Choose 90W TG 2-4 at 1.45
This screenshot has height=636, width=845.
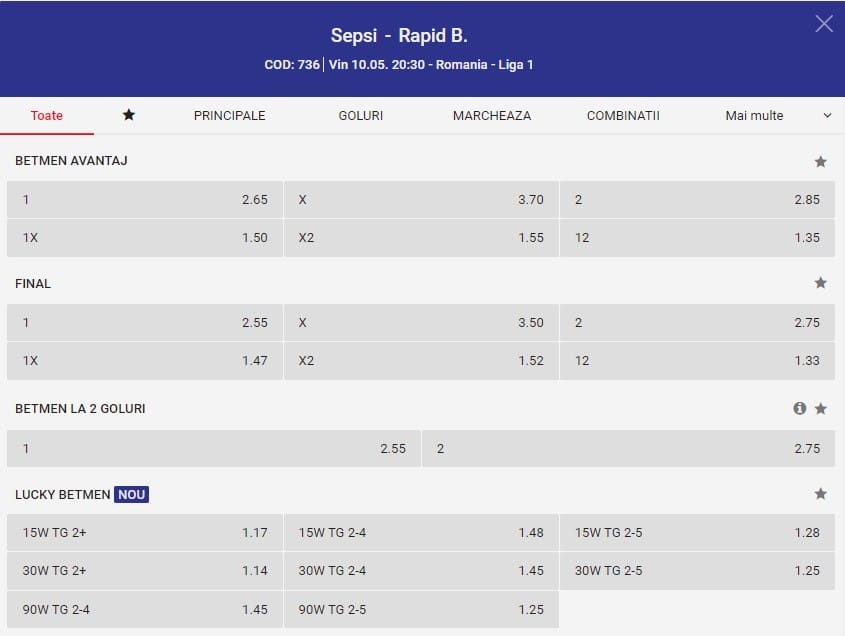pos(144,610)
